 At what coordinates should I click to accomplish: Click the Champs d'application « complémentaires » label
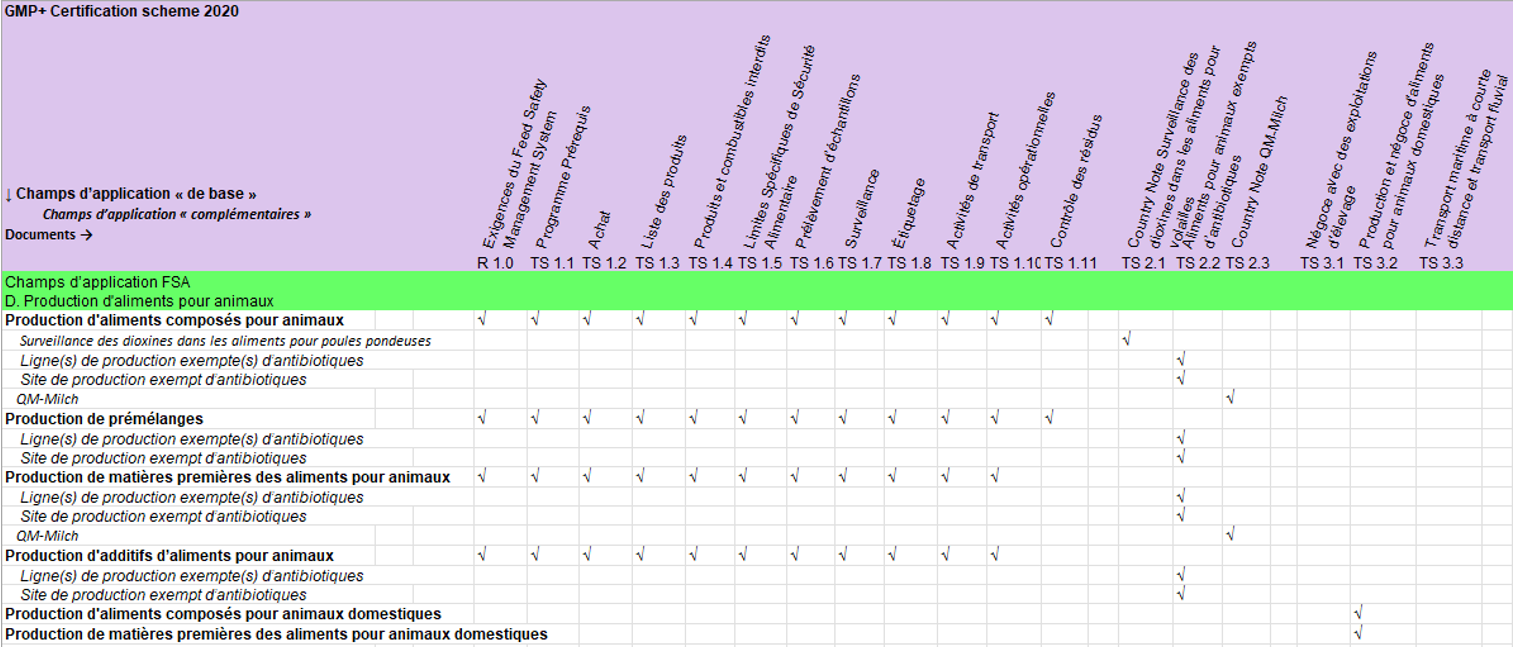tap(176, 214)
